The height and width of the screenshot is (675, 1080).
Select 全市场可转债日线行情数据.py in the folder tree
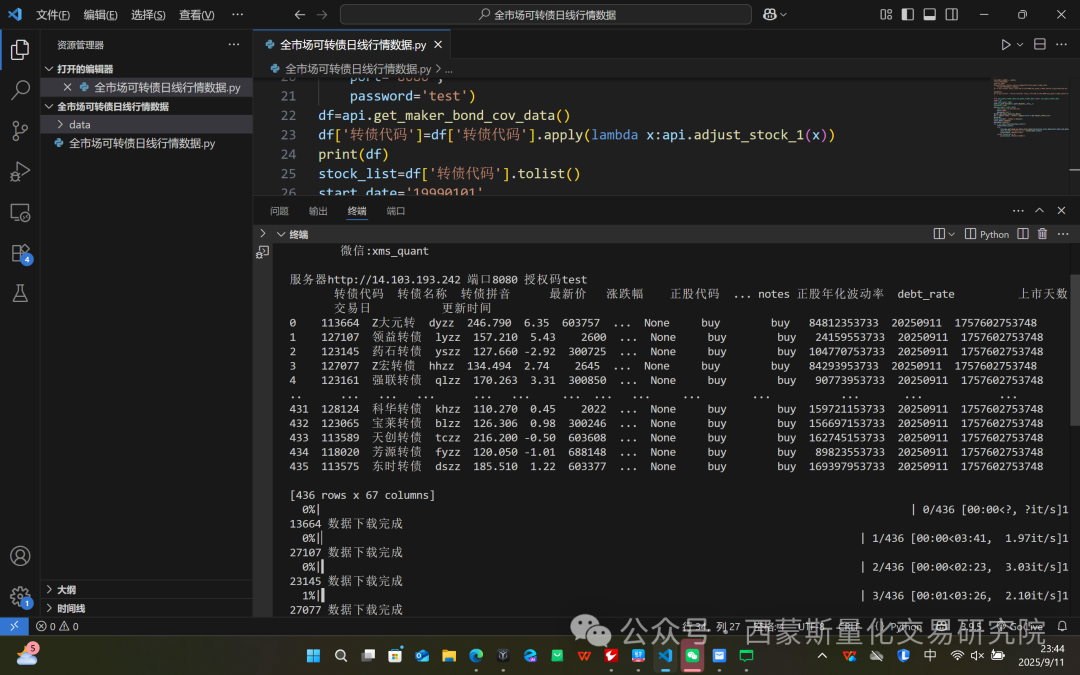point(141,143)
